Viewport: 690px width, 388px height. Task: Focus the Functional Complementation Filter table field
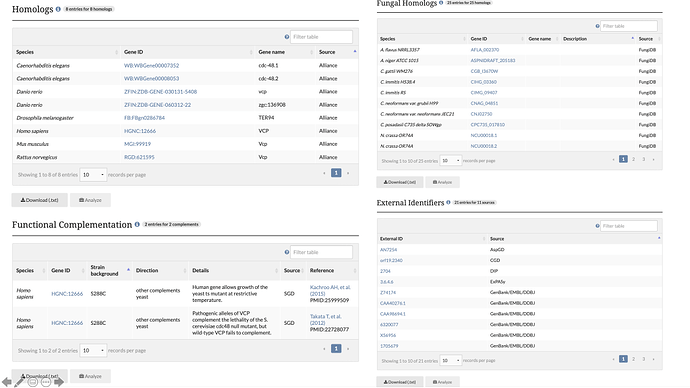(321, 252)
